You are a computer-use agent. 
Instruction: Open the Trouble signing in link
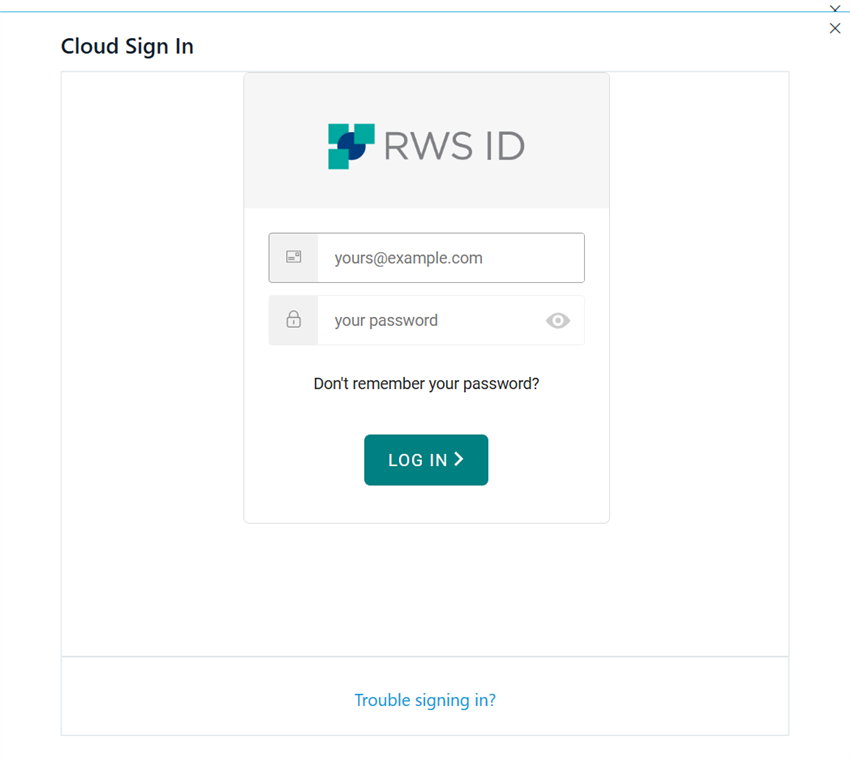[425, 700]
